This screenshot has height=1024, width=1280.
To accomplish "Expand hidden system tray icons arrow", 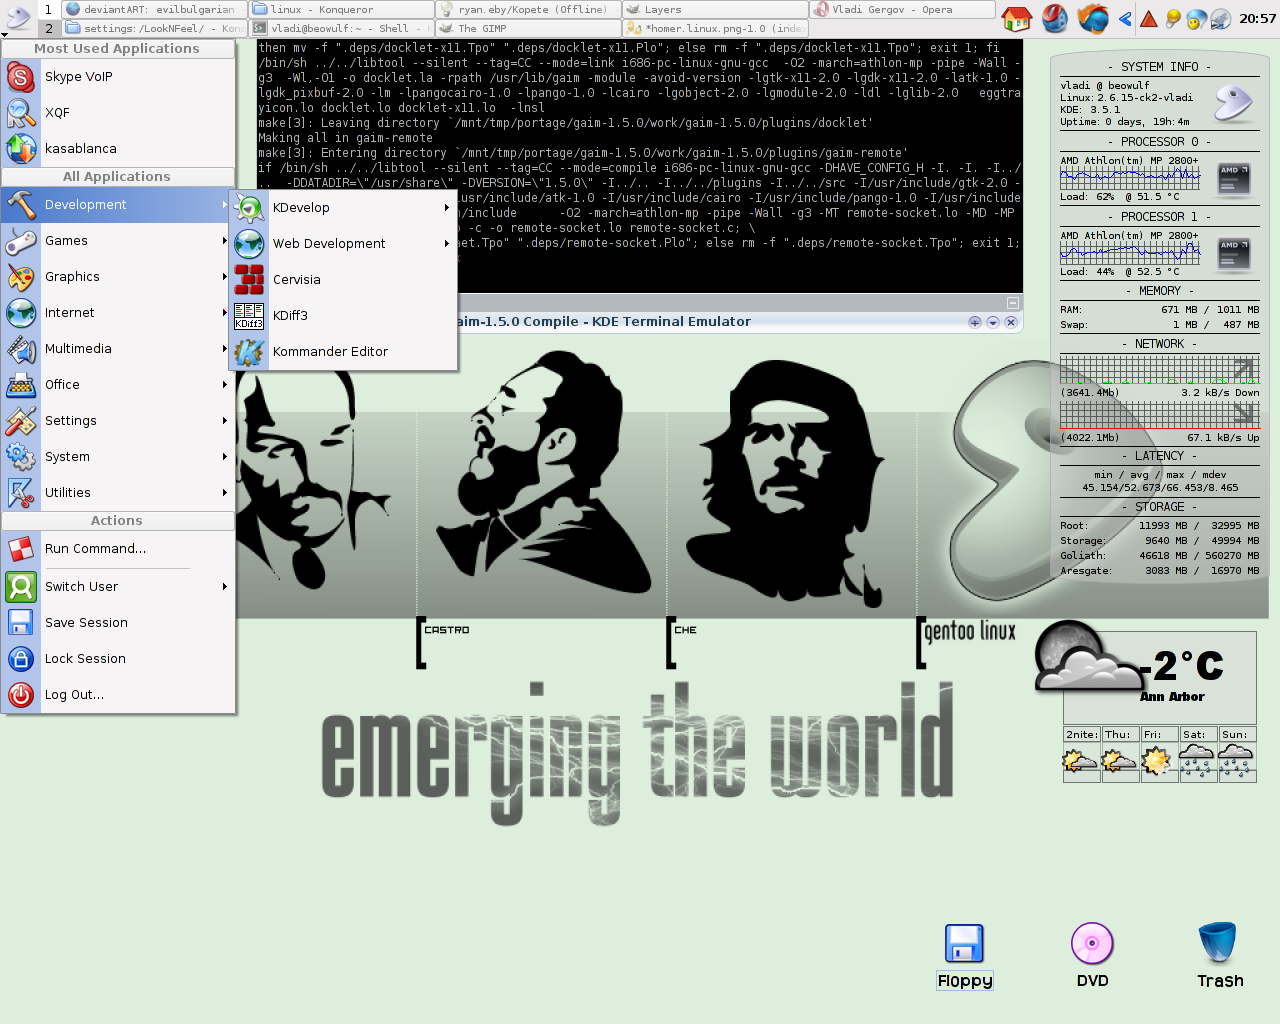I will click(1125, 18).
